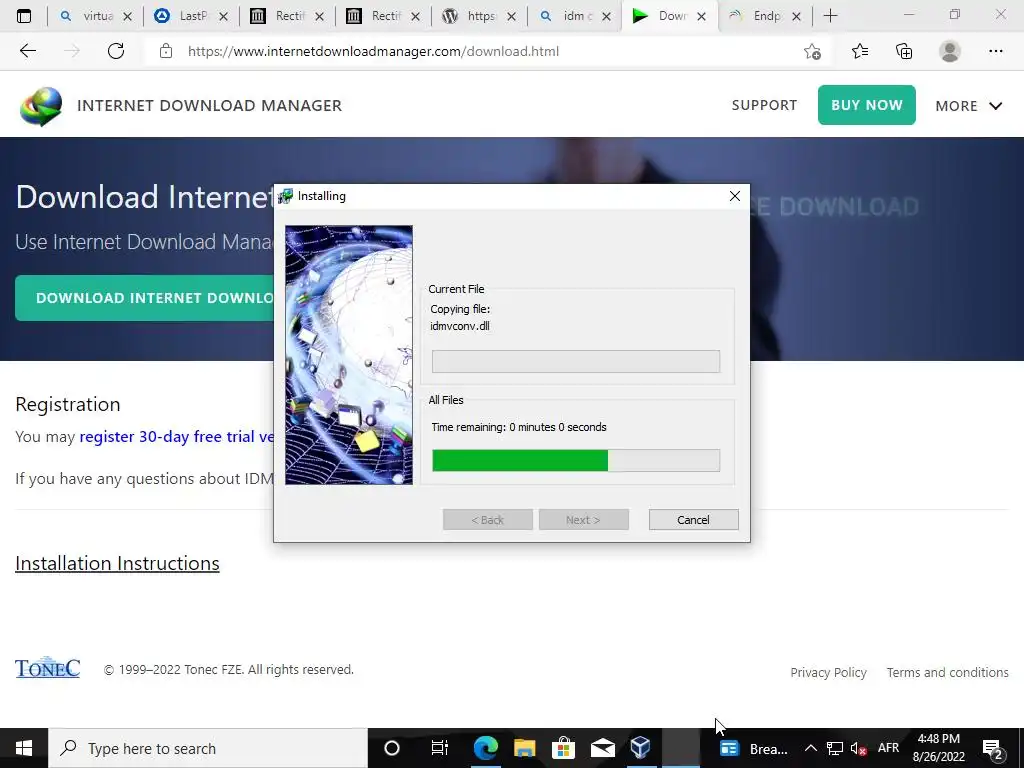Viewport: 1024px width, 768px height.
Task: Click the SUPPORT link
Action: (x=764, y=105)
